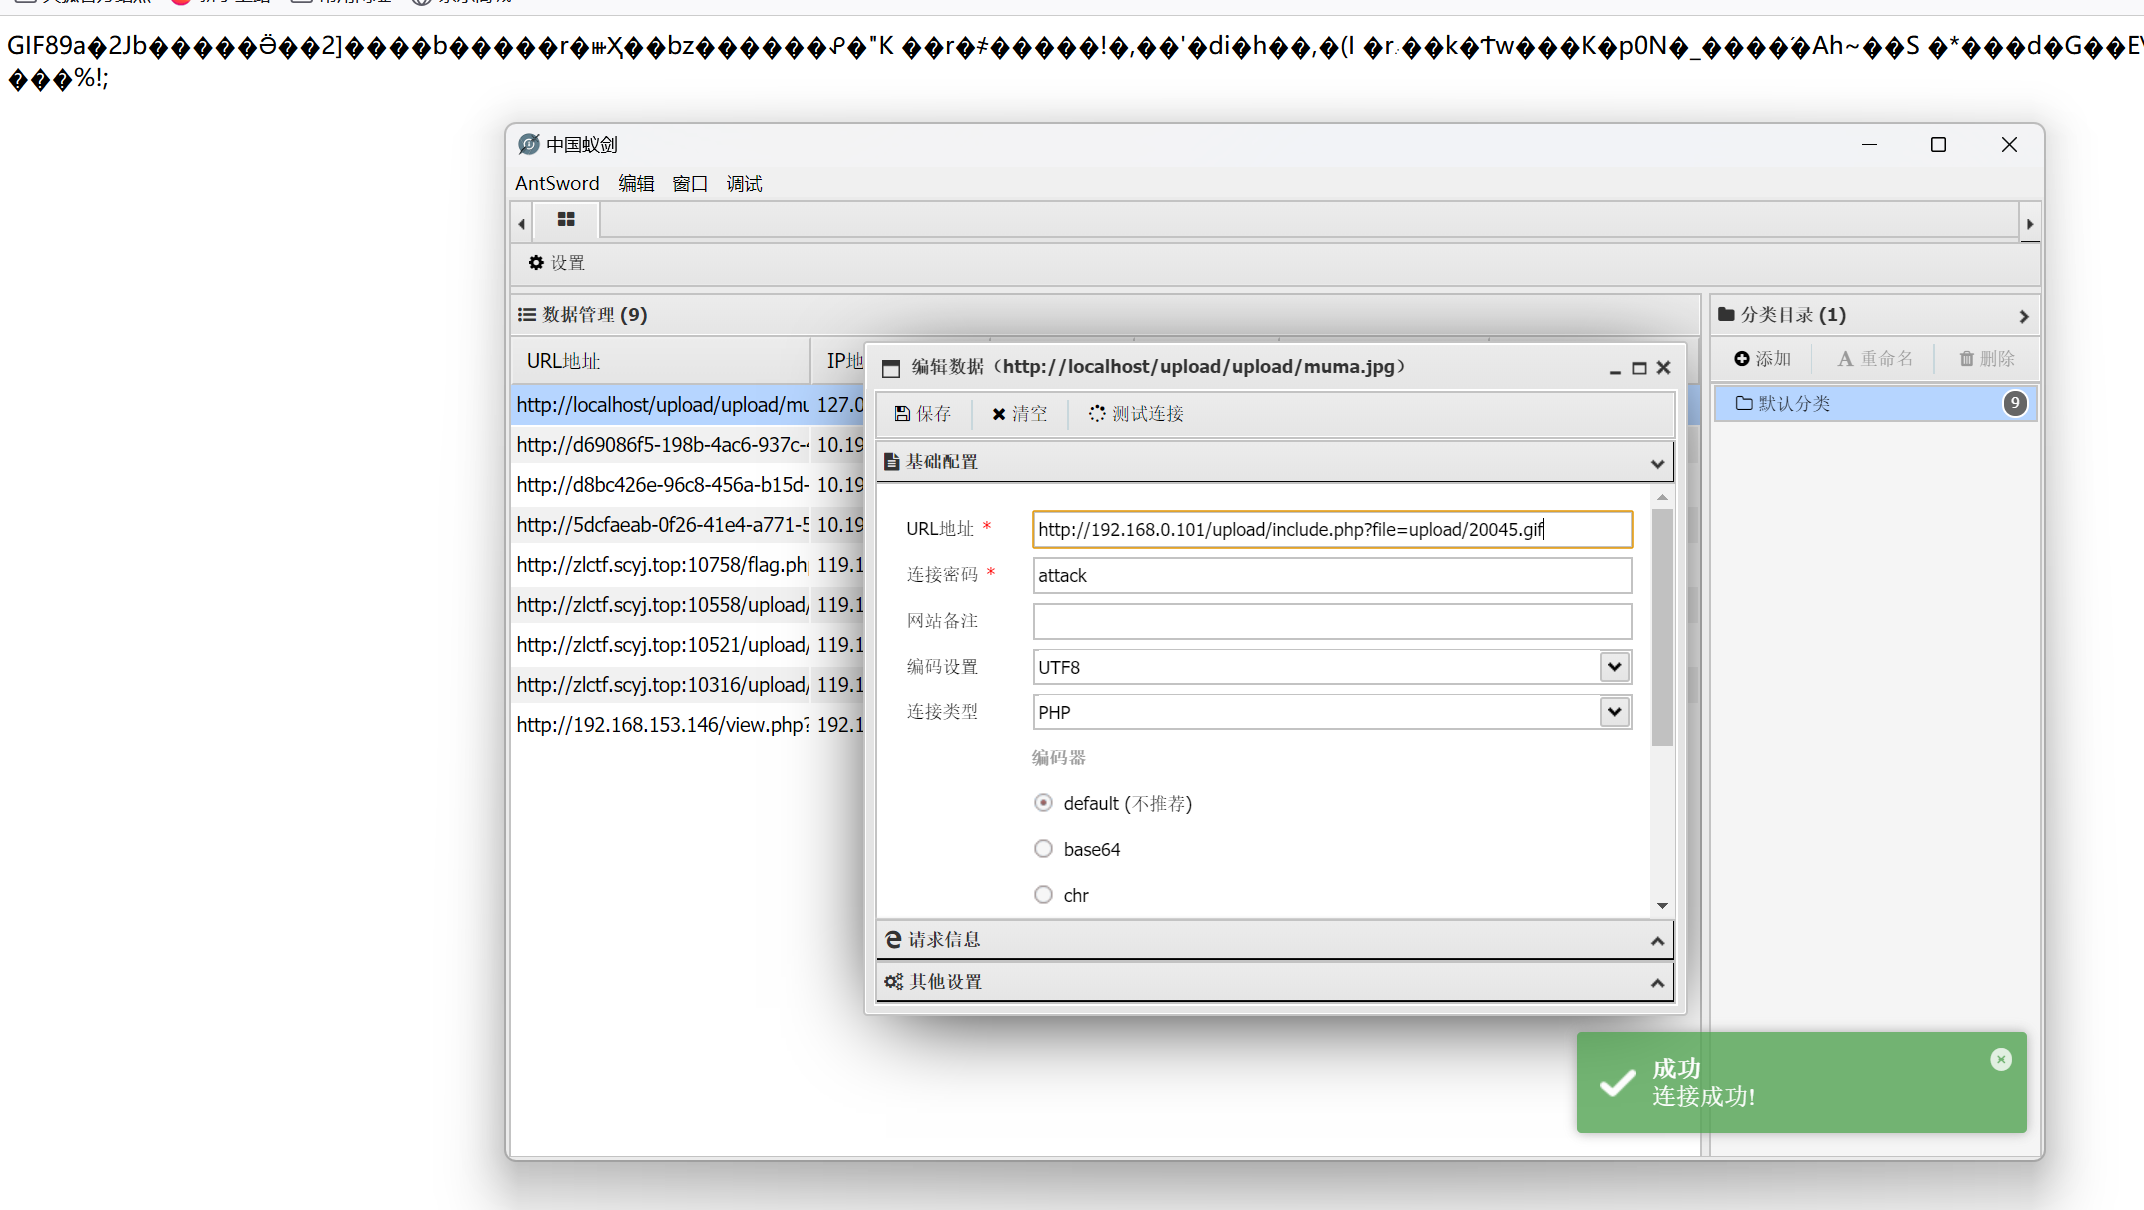The width and height of the screenshot is (2144, 1210).
Task: Select the chr encoder radio button
Action: pos(1043,895)
